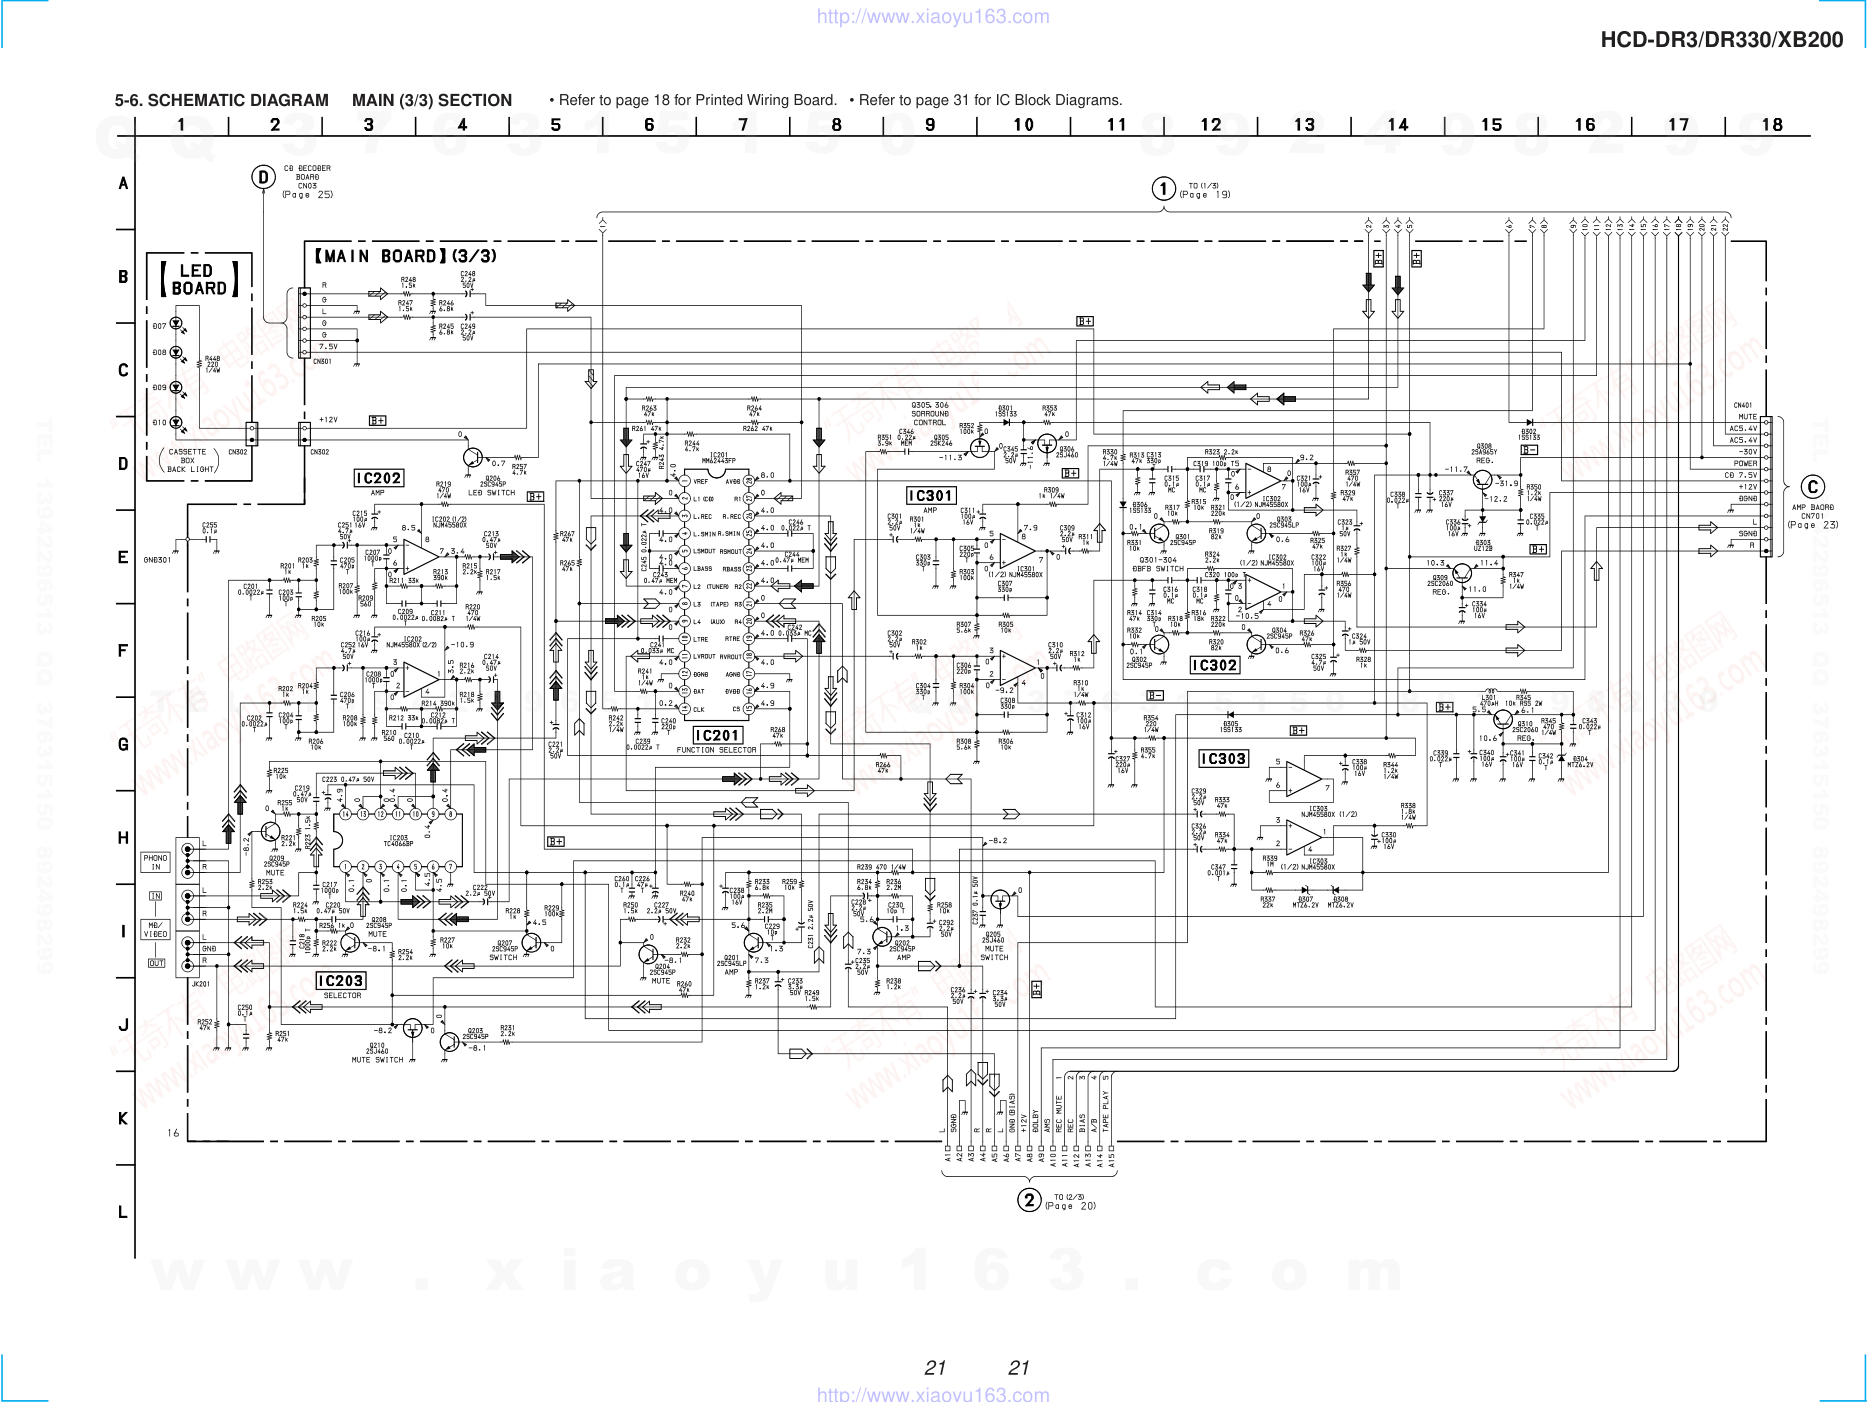Click the MAIN BOARD (3/3) title
This screenshot has width=1869, height=1402.
(405, 256)
